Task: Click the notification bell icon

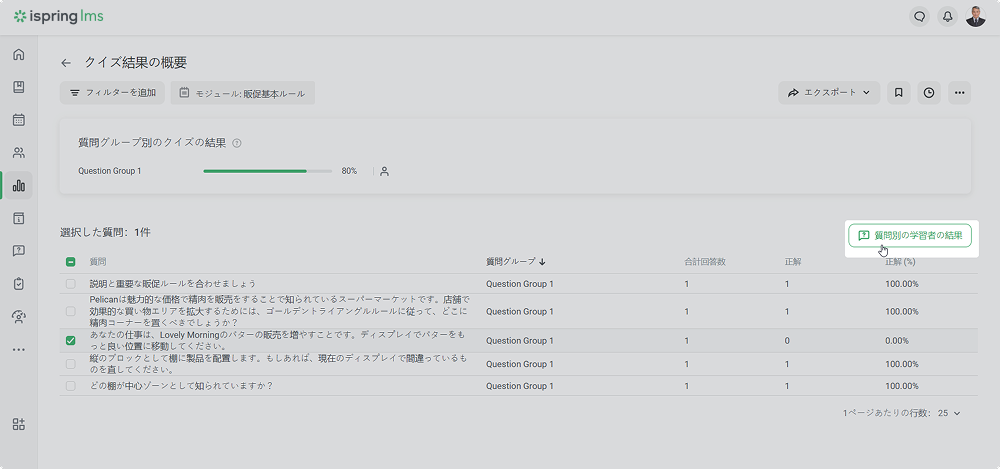Action: (x=946, y=17)
